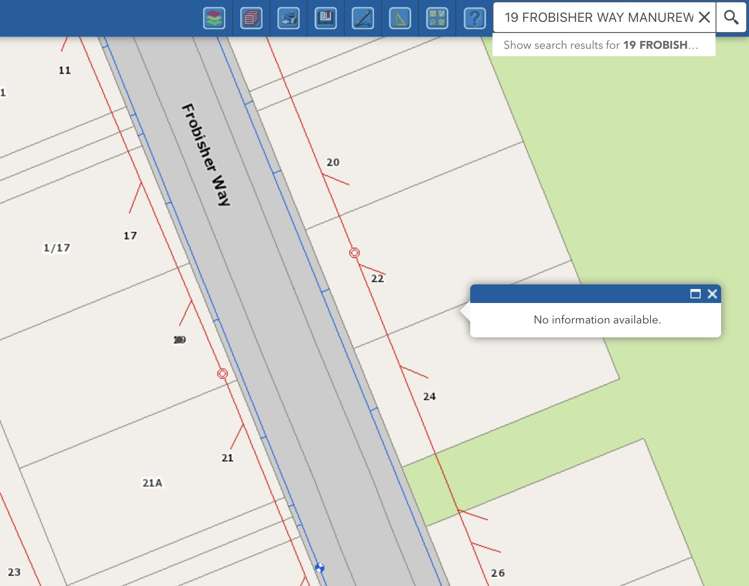The width and height of the screenshot is (749, 586).
Task: Click the blue marker at bottom of road
Action: click(319, 568)
